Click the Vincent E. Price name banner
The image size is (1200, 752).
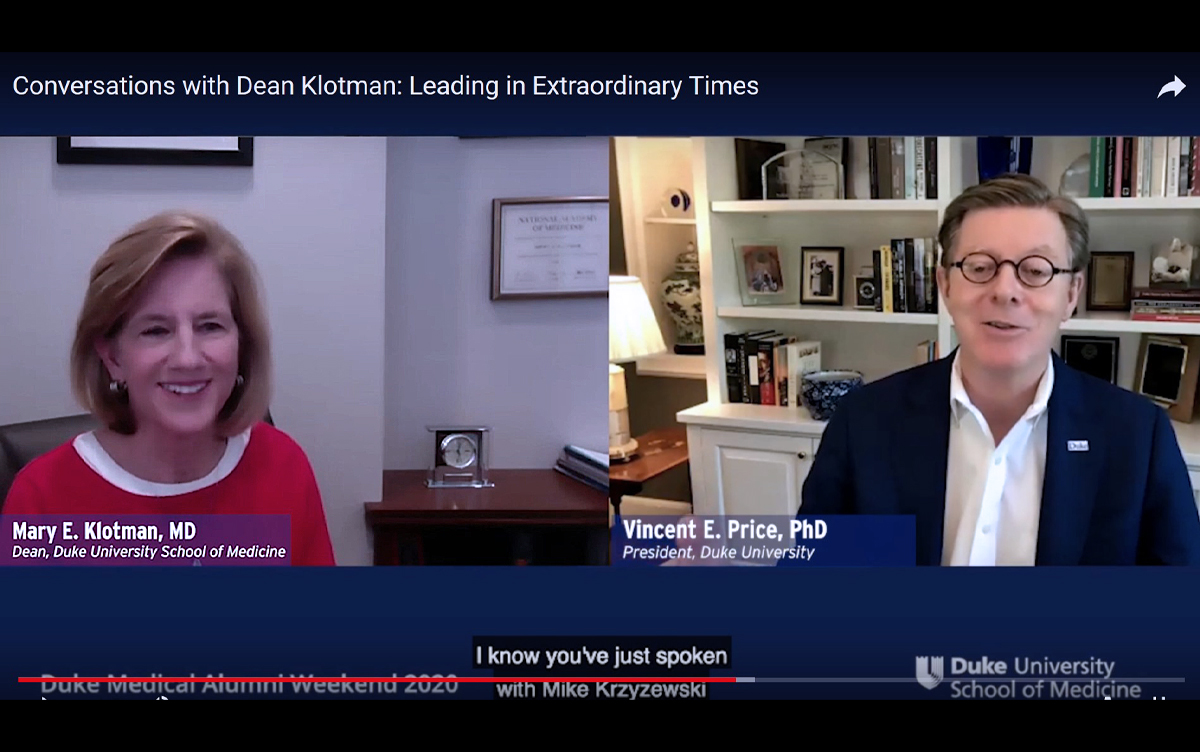(x=762, y=540)
